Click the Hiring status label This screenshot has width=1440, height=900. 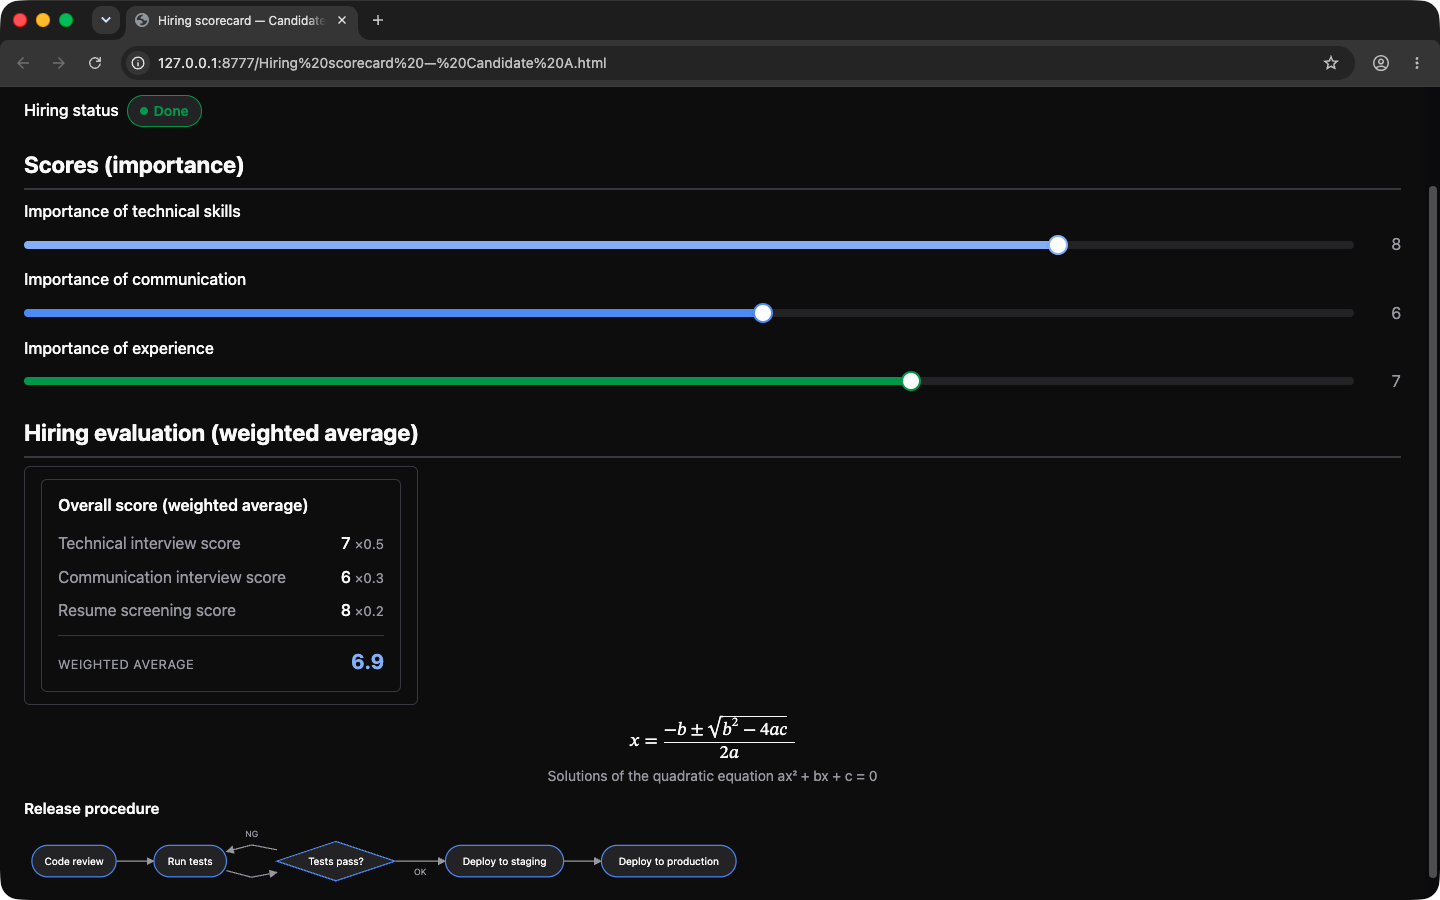[71, 110]
